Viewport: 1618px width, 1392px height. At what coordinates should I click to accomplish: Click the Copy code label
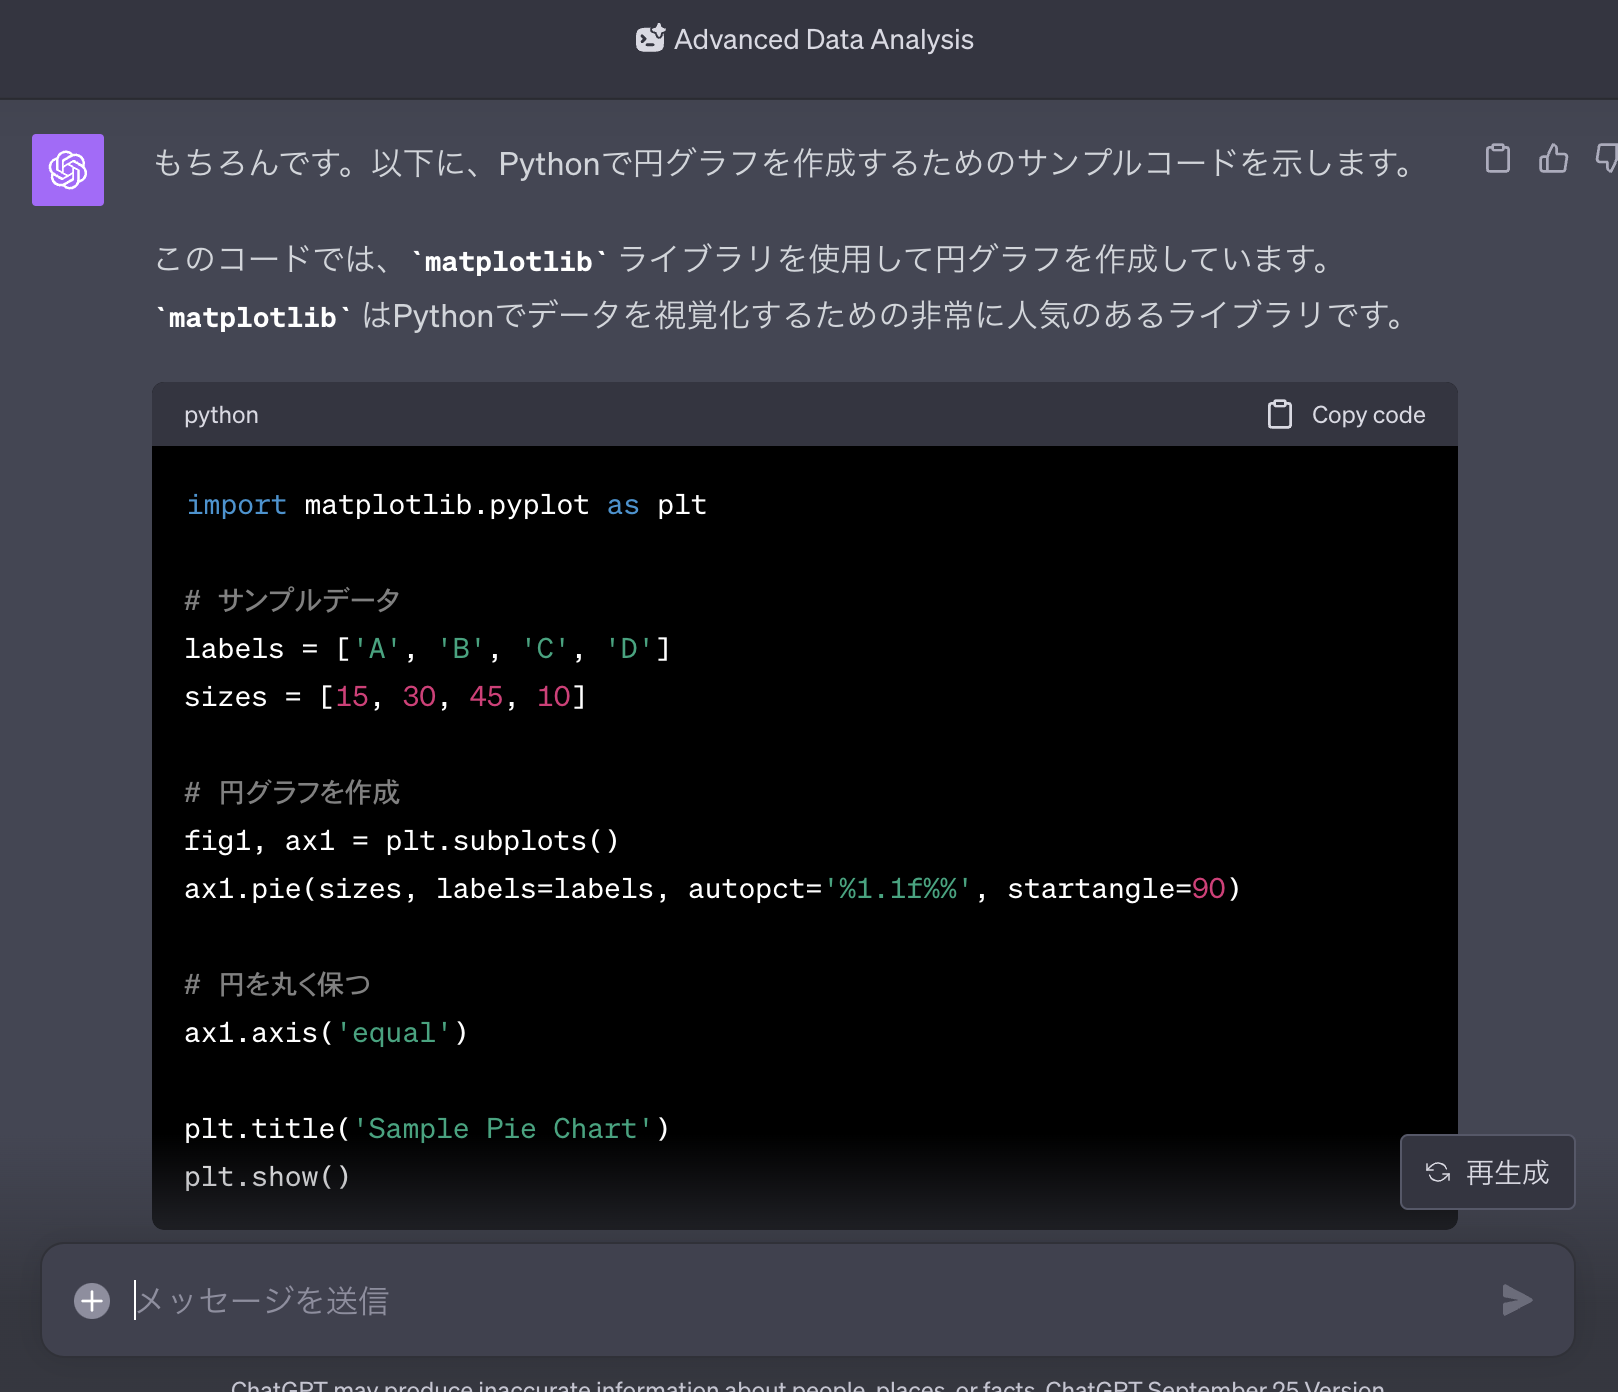(x=1368, y=415)
